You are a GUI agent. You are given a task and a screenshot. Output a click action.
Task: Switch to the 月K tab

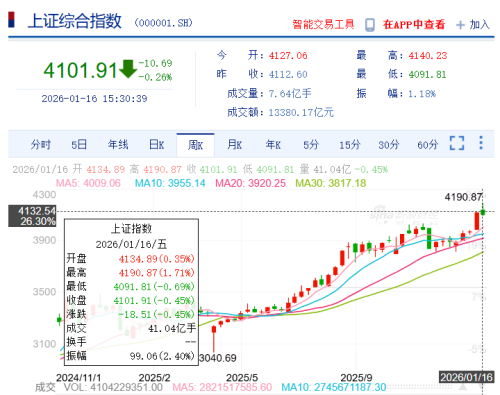[x=234, y=145]
